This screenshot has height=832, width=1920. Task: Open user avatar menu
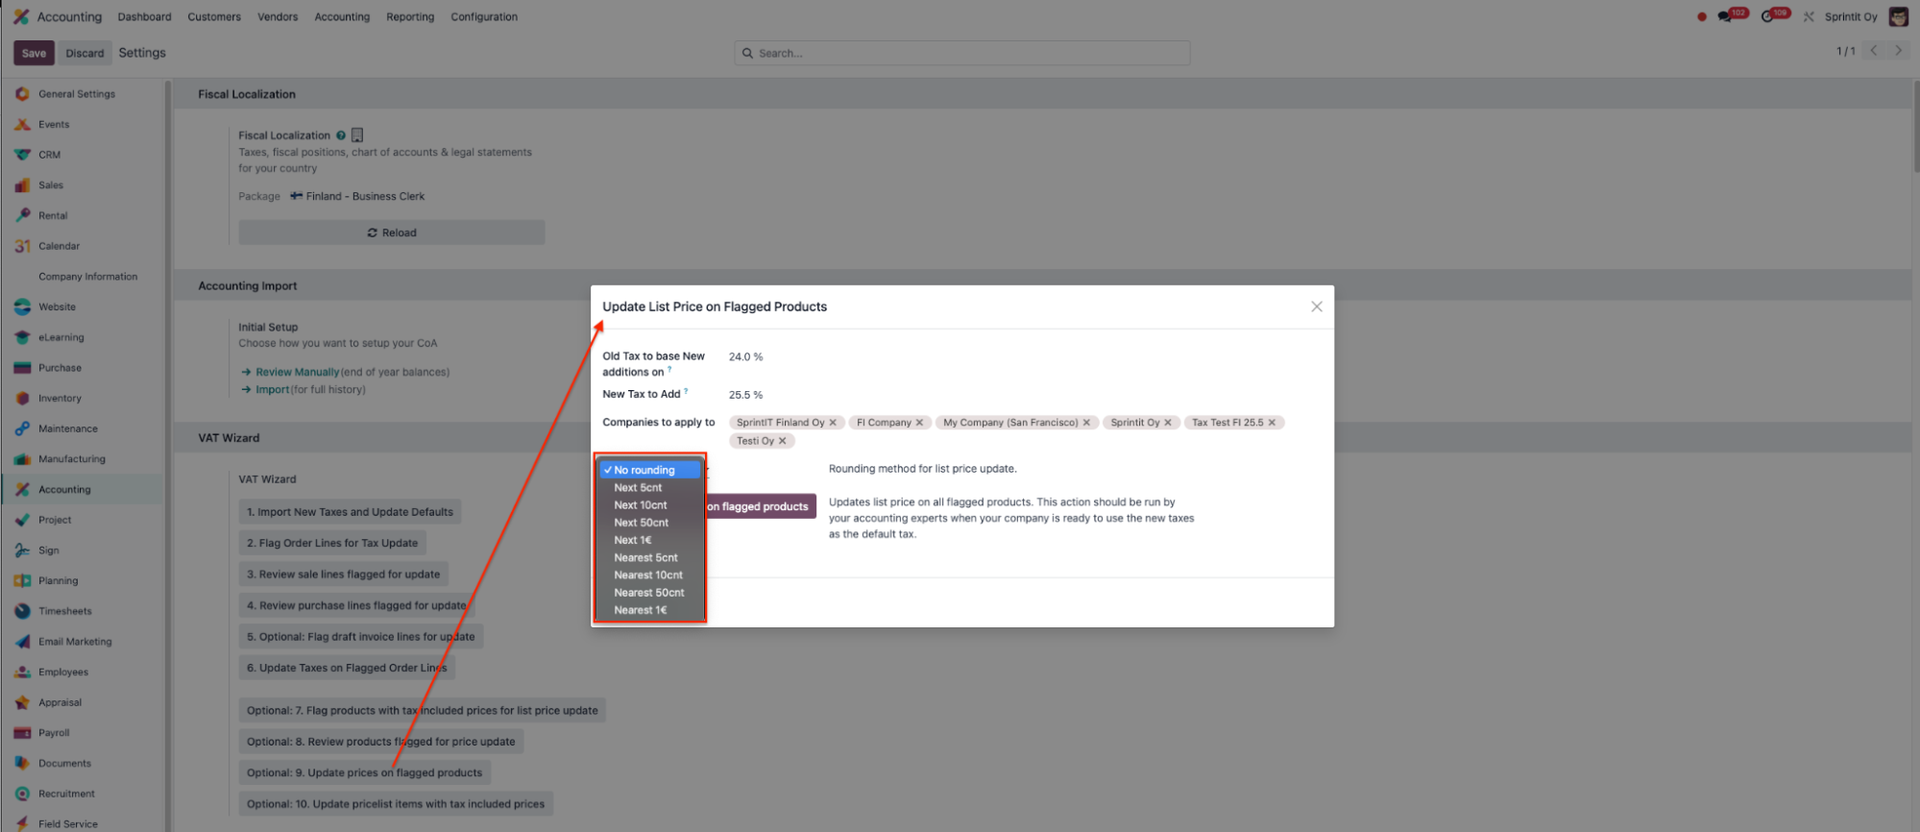pos(1899,17)
